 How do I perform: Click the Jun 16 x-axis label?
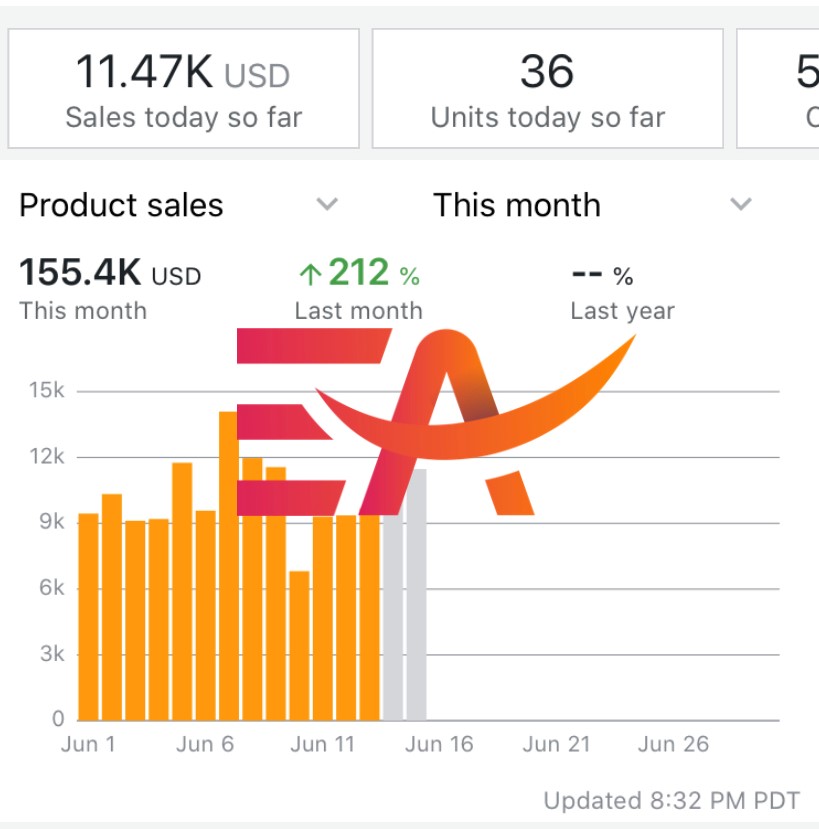[x=440, y=744]
